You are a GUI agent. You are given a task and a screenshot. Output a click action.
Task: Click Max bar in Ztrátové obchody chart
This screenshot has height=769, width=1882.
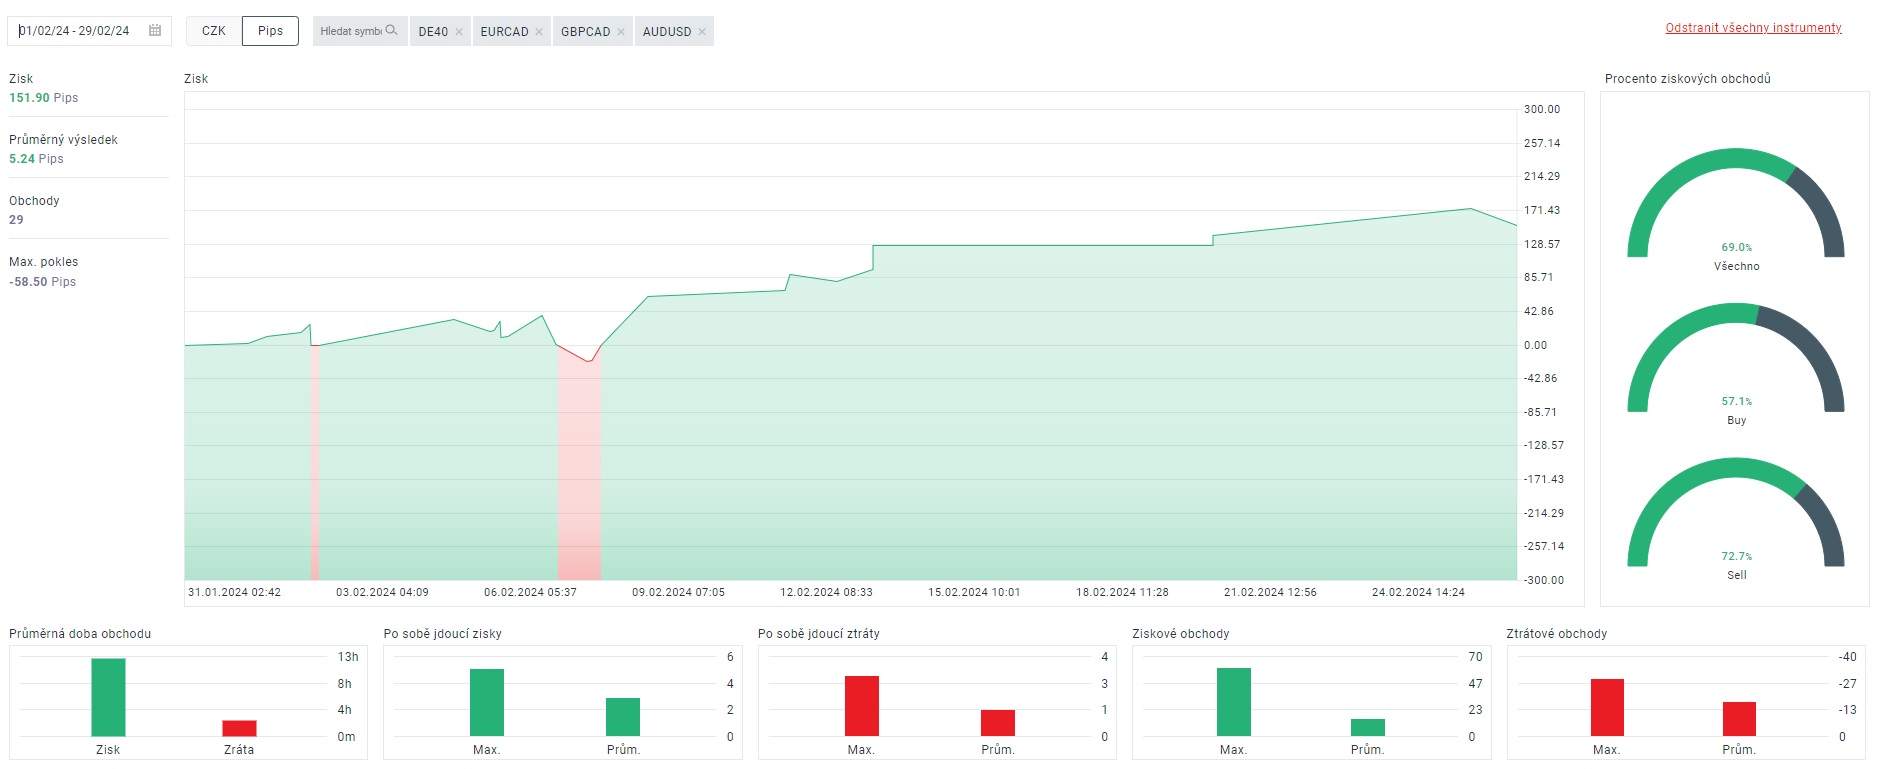[x=1607, y=707]
